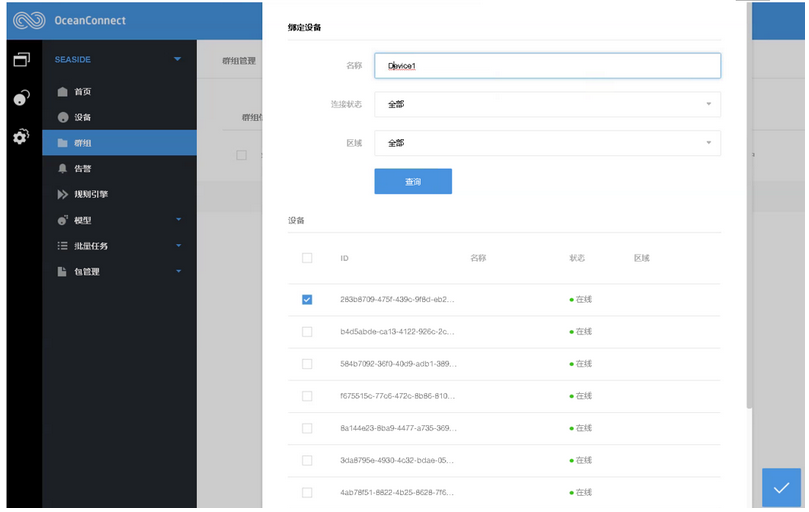This screenshot has height=512, width=809.
Task: Click the 群组管理 tab in background page
Action: (239, 60)
